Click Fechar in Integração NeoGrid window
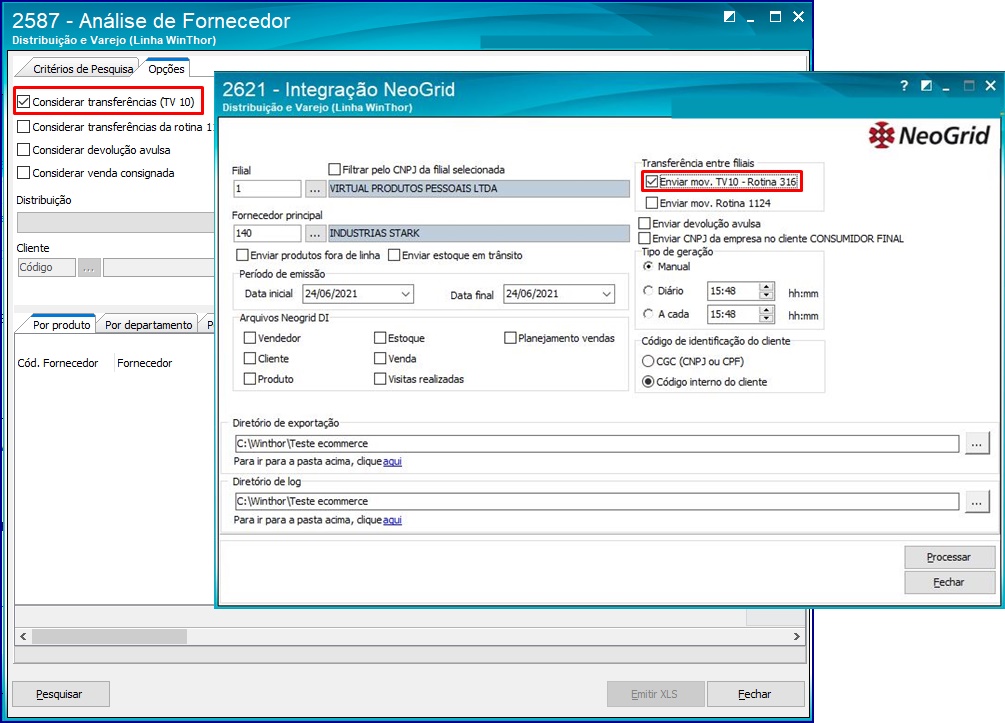The width and height of the screenshot is (1005, 723). point(949,583)
